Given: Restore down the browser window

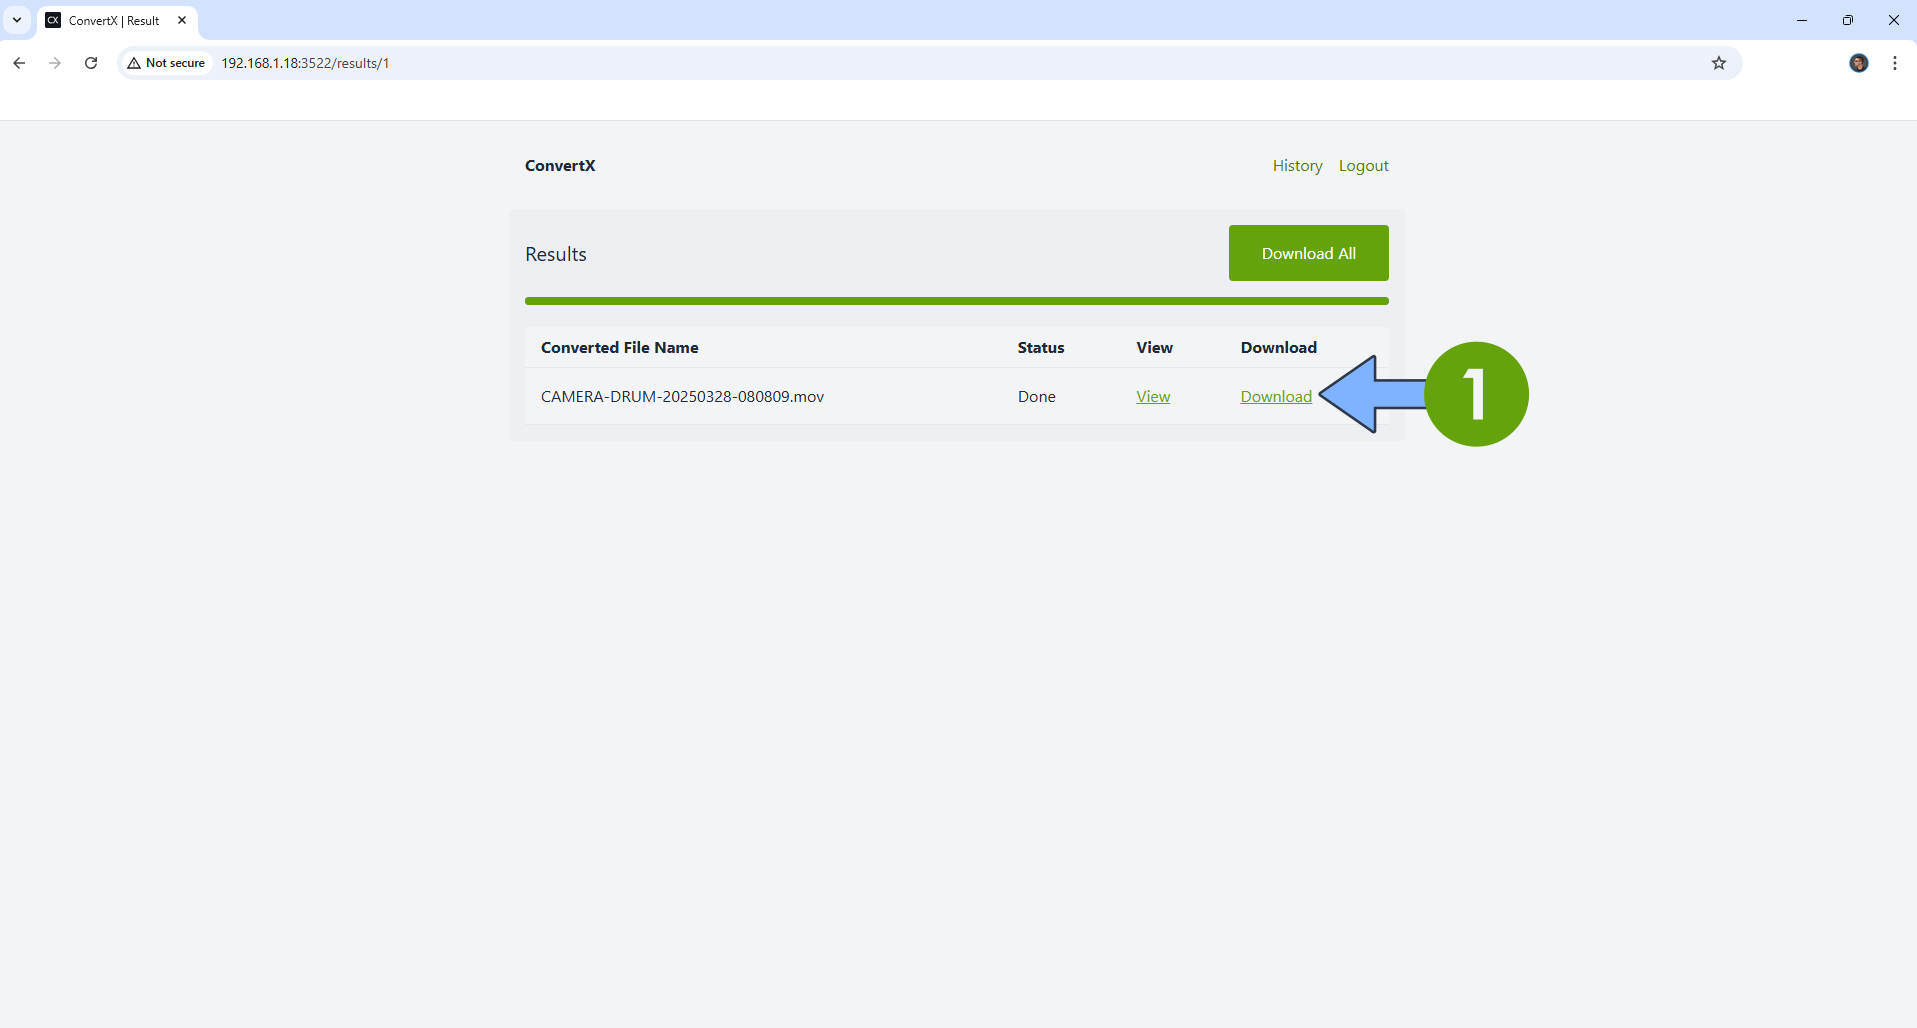Looking at the screenshot, I should pos(1848,20).
